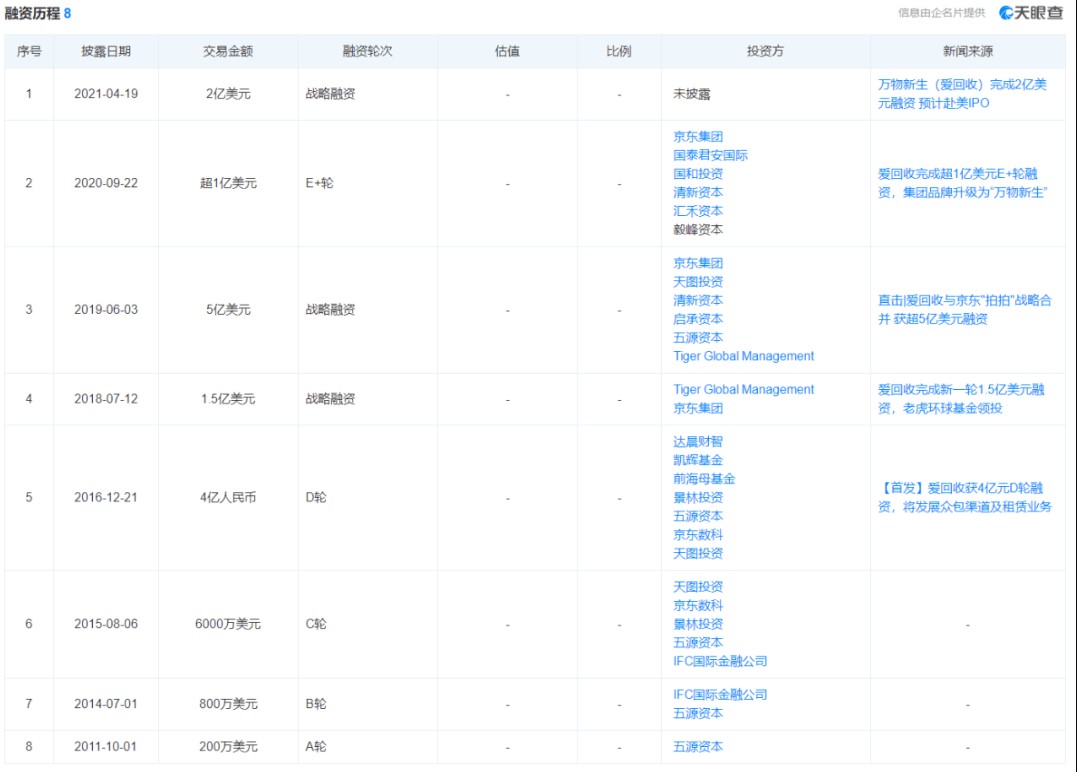Open 京东数科 in the D轮 row

pyautogui.click(x=698, y=534)
